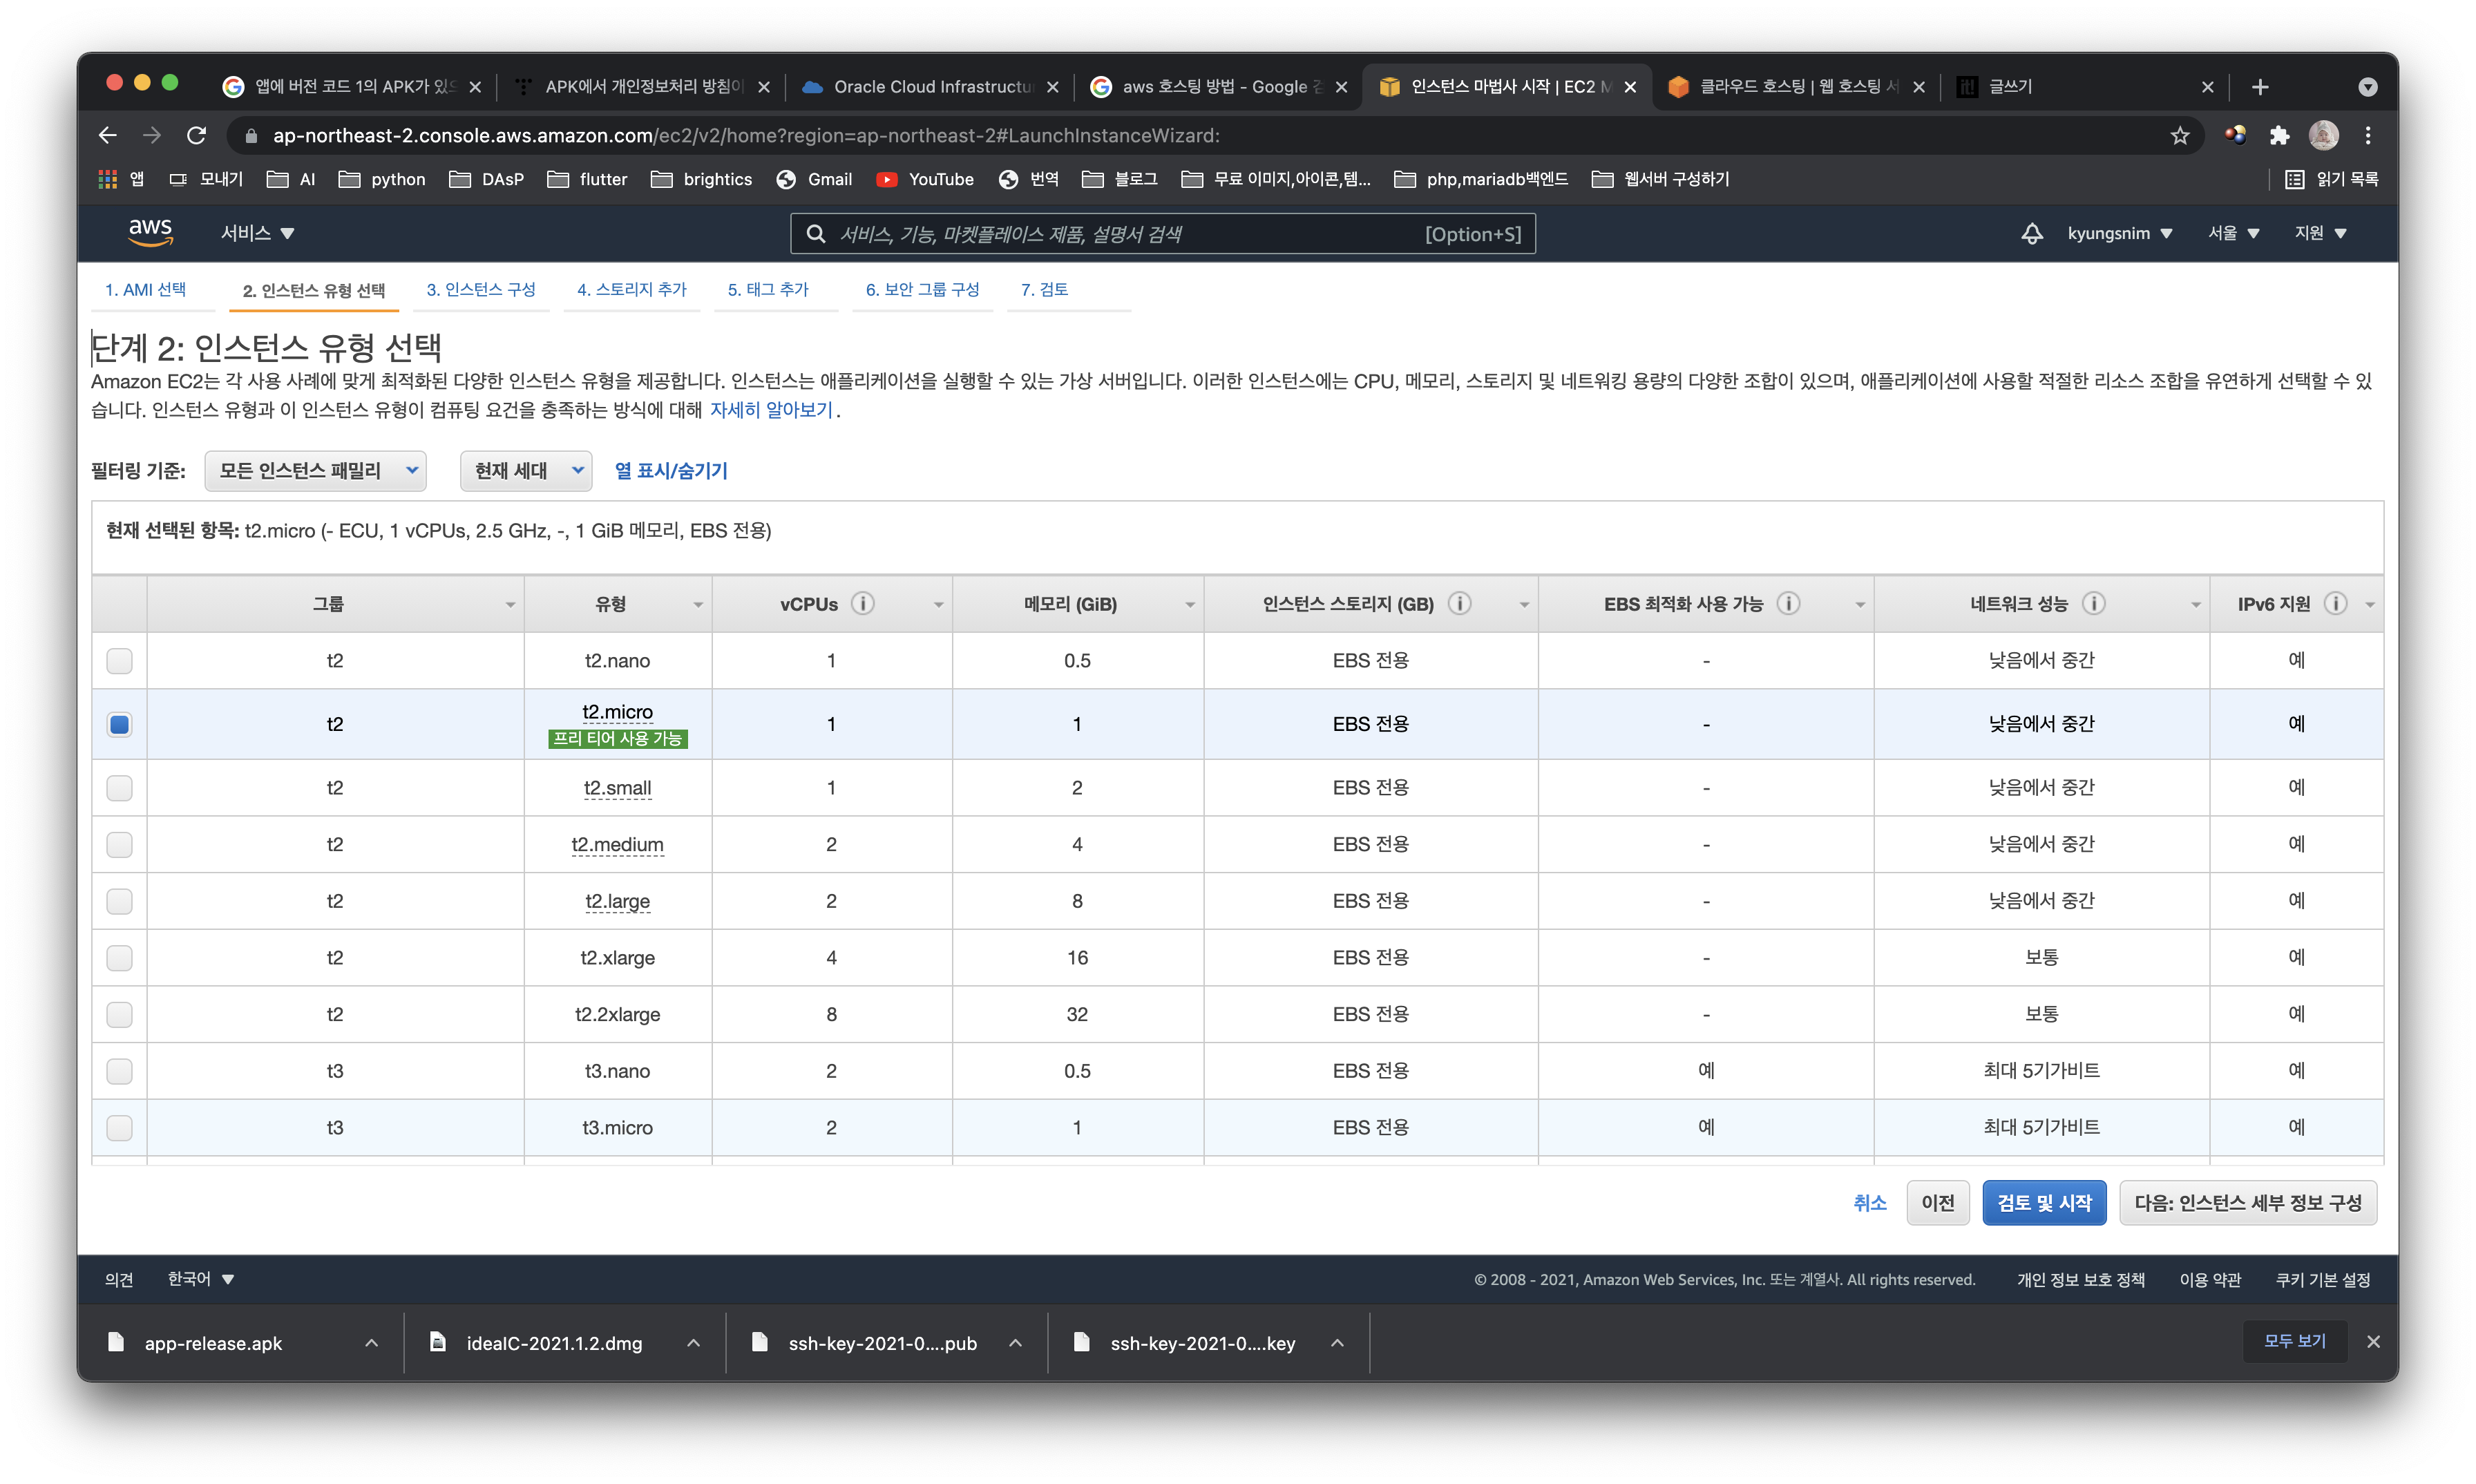Go to step 6 security group tab
The image size is (2476, 1484).
tap(922, 290)
